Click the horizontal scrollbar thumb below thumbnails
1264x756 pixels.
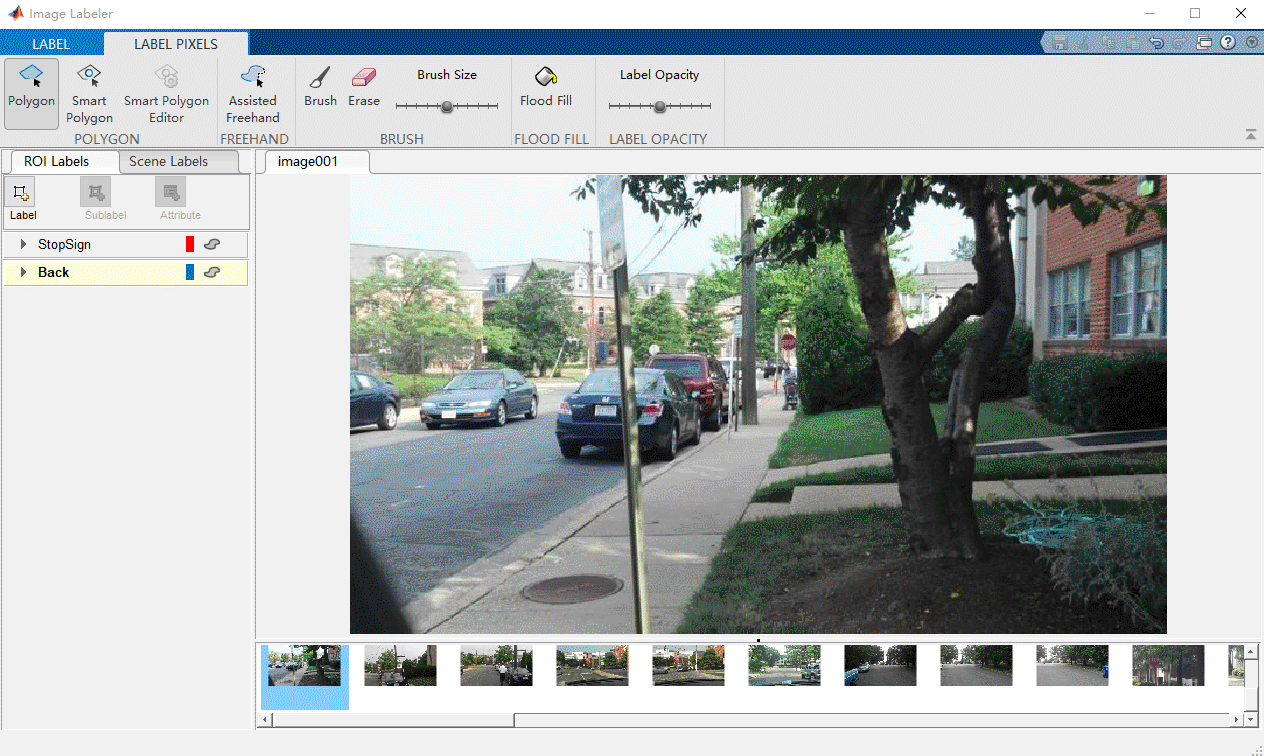pos(394,720)
